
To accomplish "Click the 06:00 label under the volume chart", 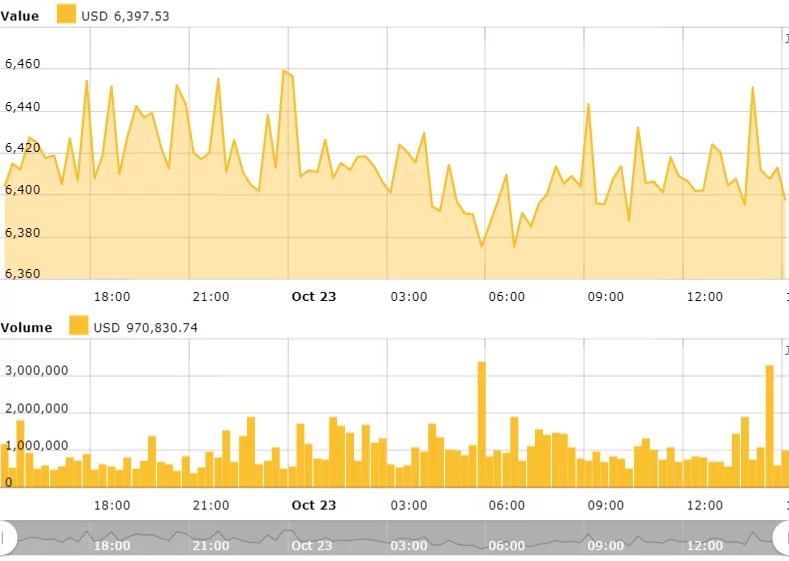I will pyautogui.click(x=507, y=505).
